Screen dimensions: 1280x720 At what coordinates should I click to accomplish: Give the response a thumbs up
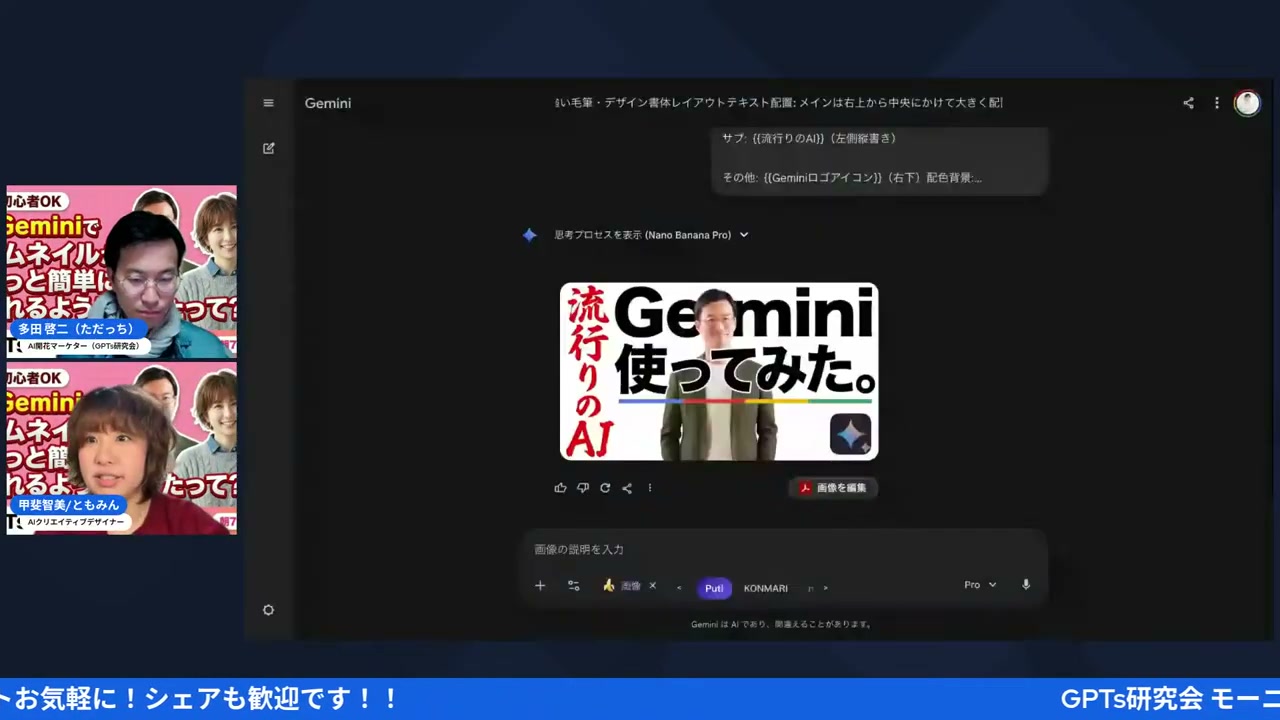pos(560,487)
